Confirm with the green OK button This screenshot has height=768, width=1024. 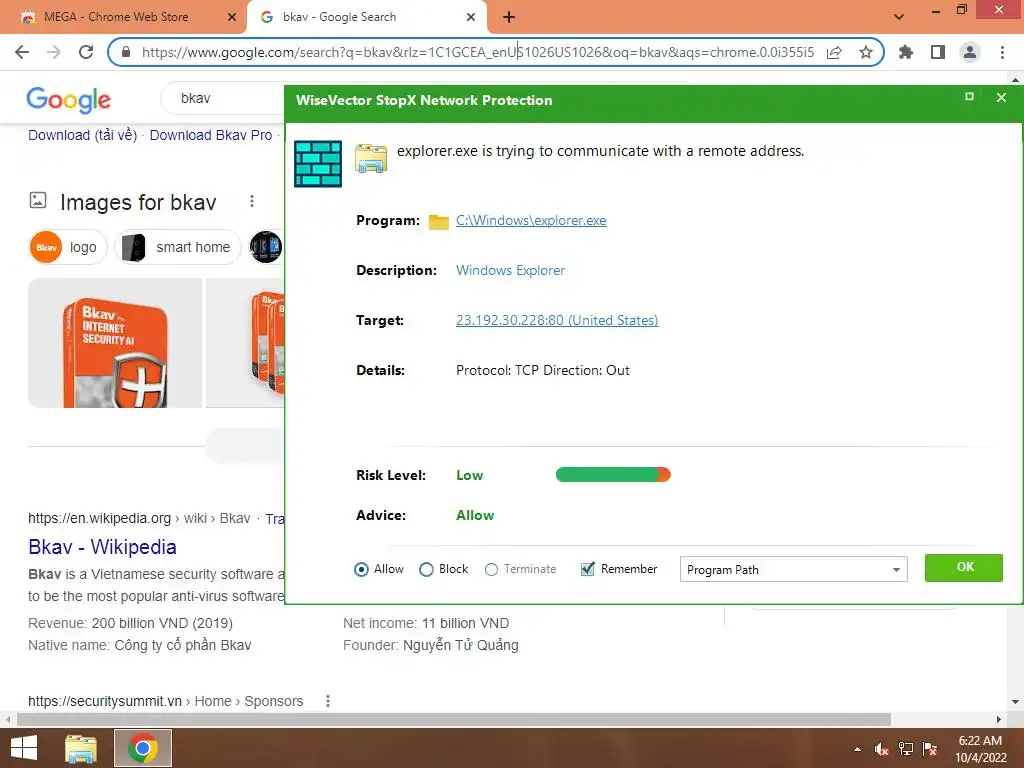coord(964,568)
